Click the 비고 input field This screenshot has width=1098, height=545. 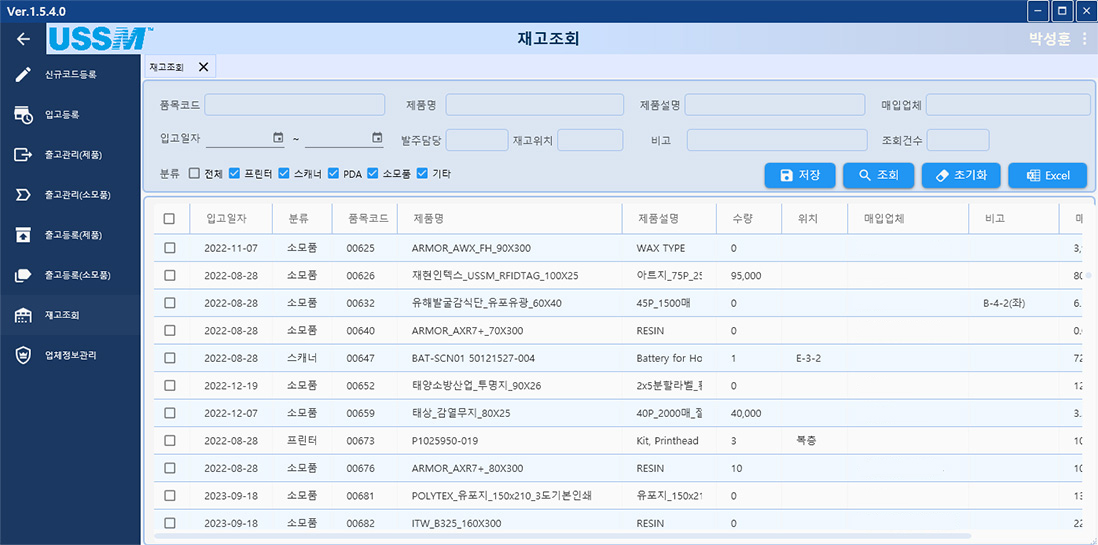777,140
